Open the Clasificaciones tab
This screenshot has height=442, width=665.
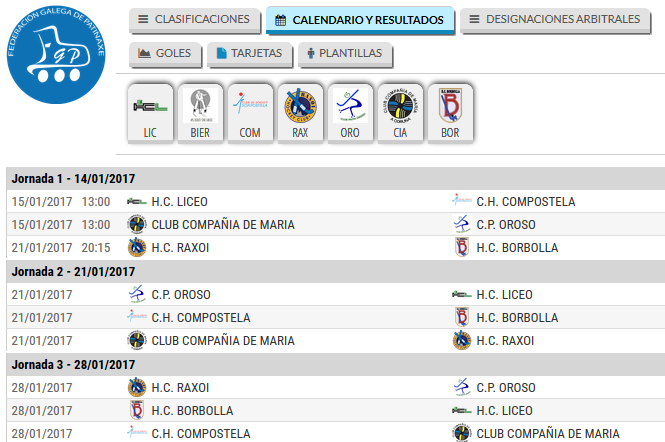click(194, 20)
